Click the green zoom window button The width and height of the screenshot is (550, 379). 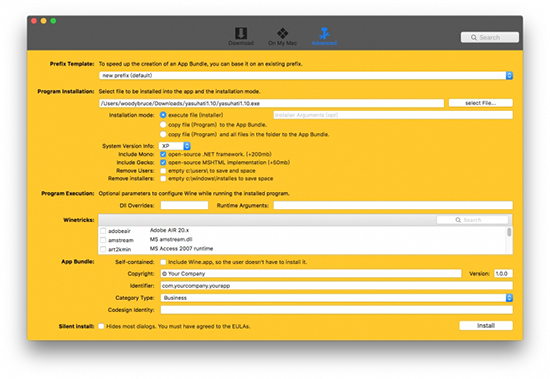coord(53,21)
